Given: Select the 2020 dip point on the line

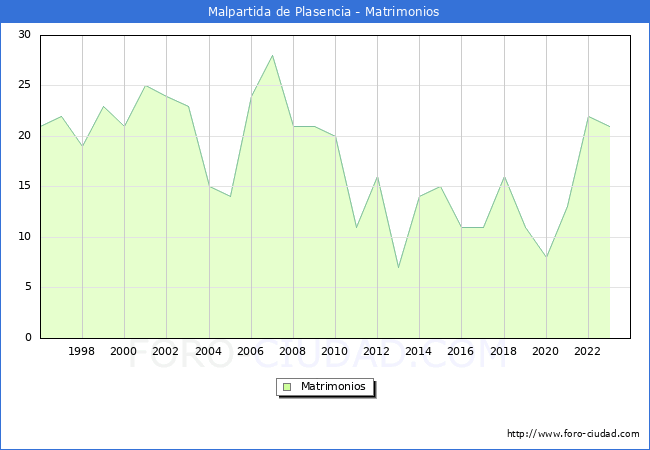Looking at the screenshot, I should click(x=546, y=257).
